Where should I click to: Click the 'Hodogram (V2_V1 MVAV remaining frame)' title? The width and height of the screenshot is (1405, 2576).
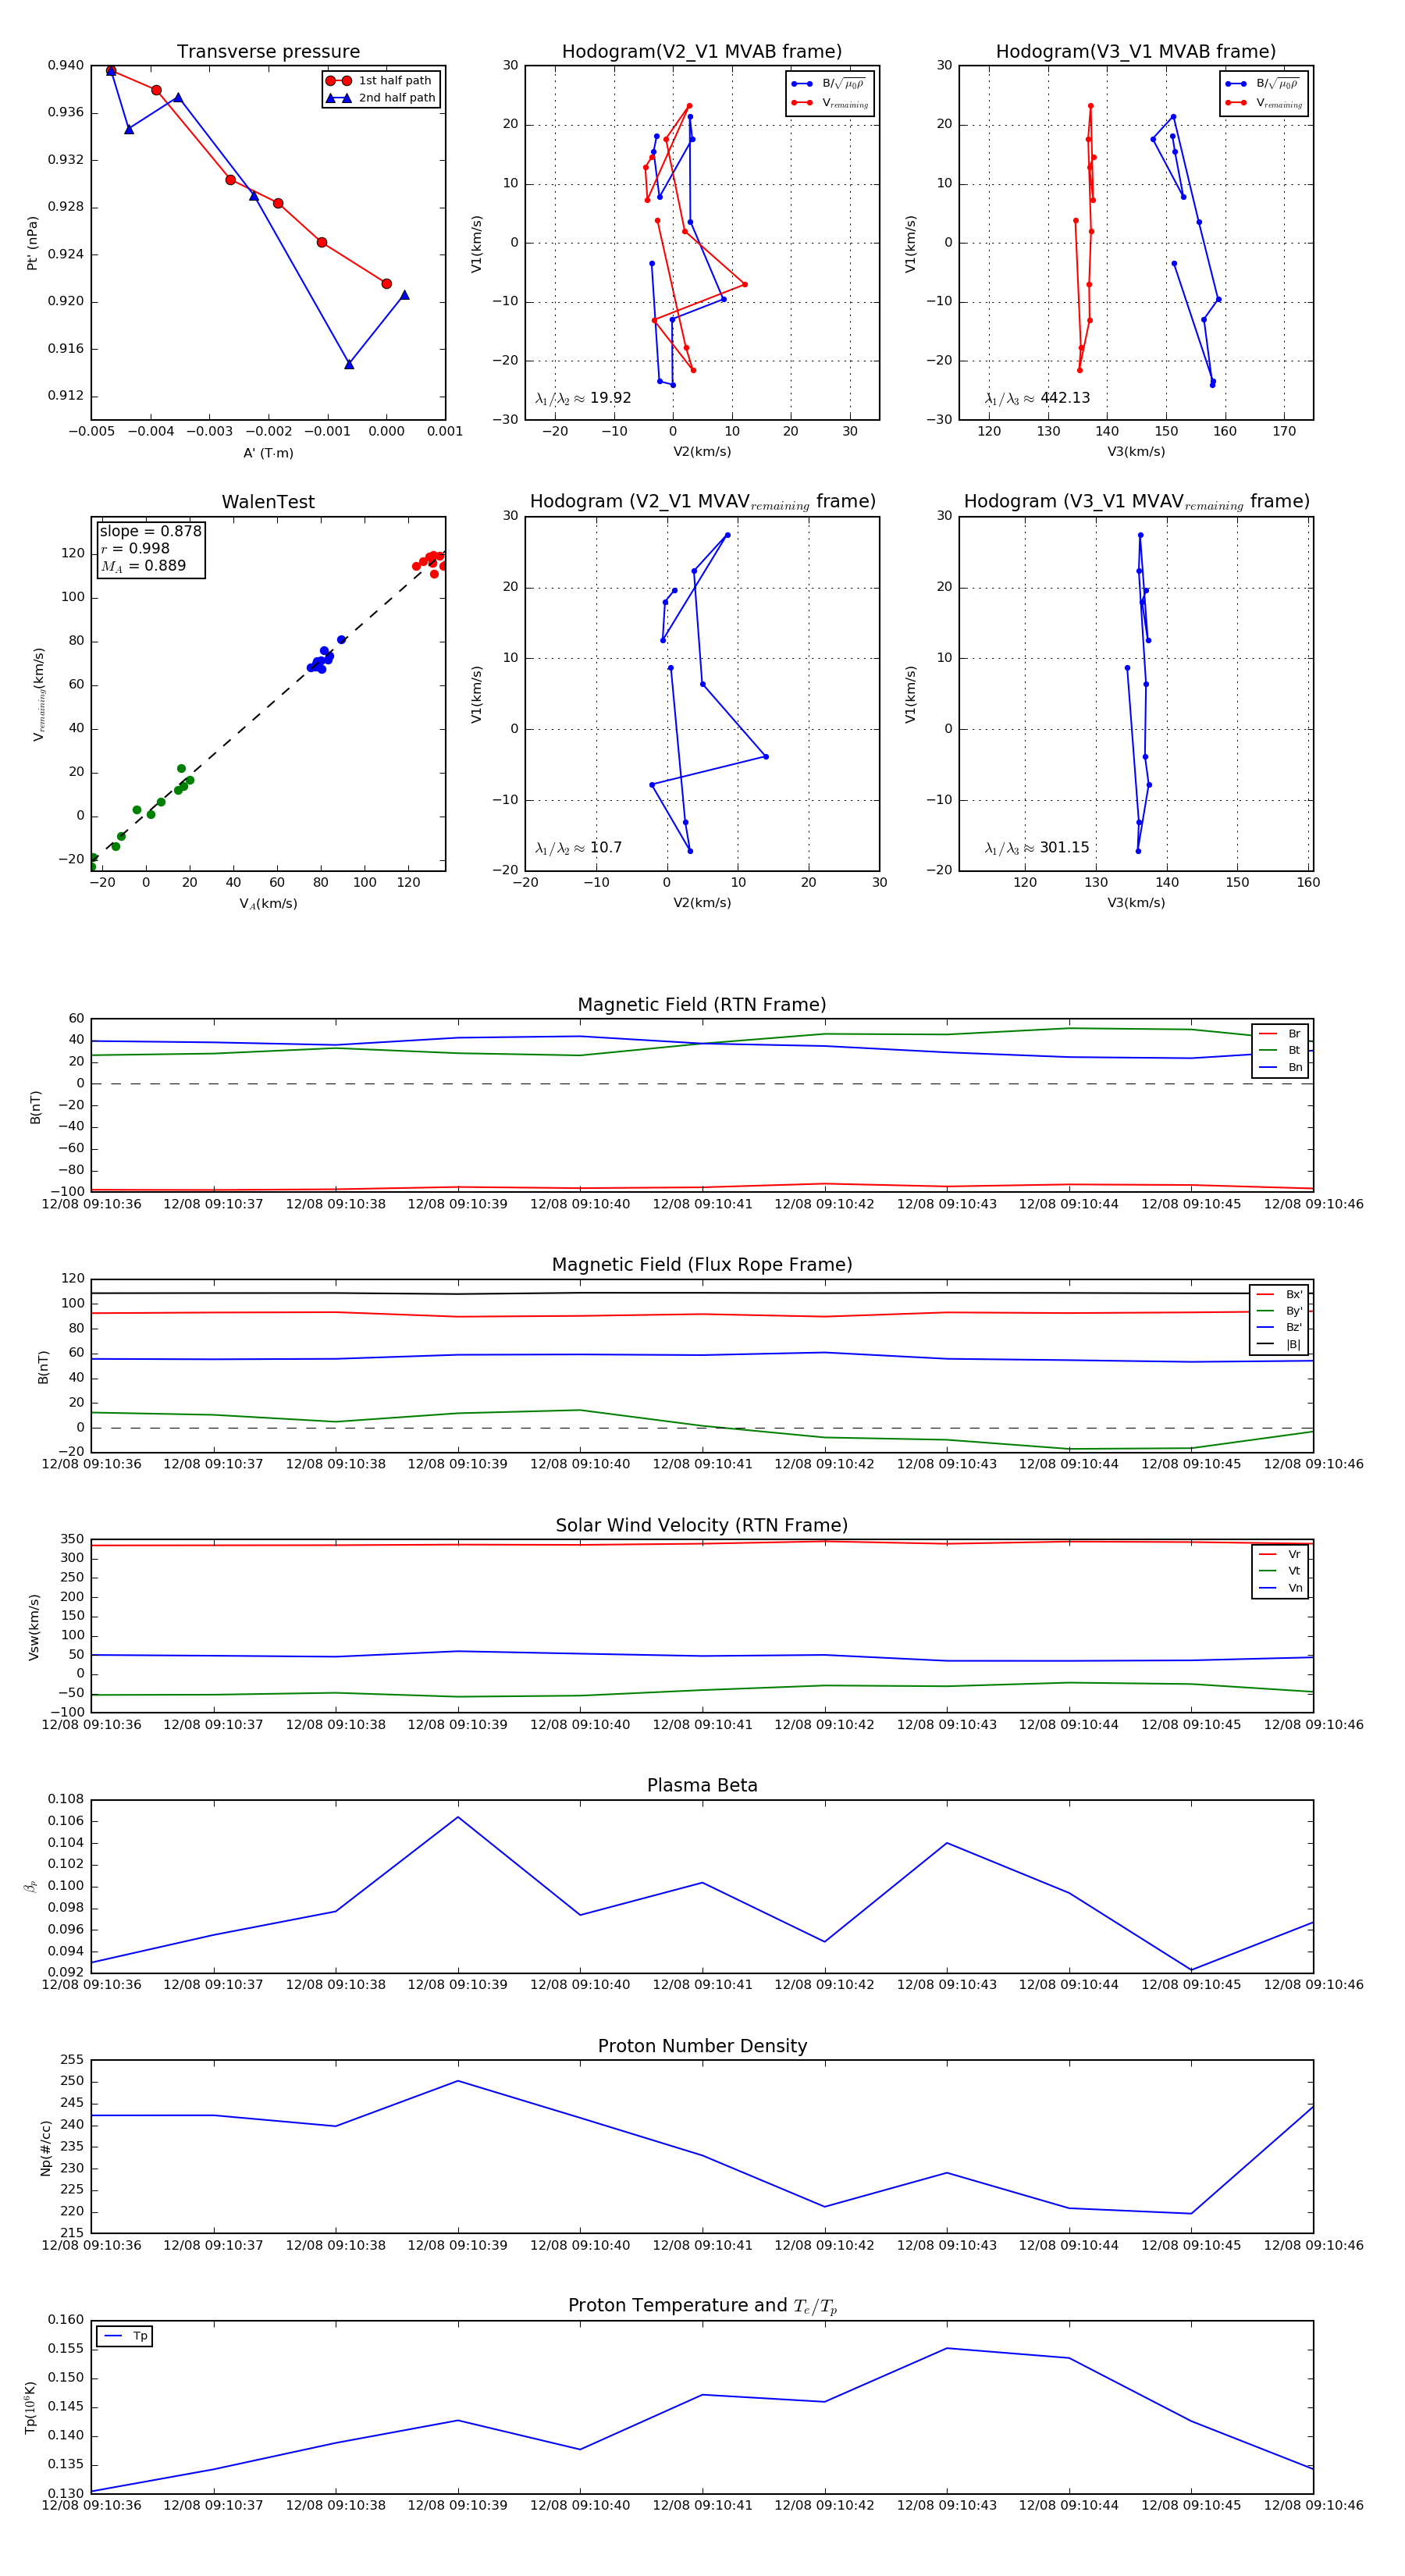coord(702,502)
